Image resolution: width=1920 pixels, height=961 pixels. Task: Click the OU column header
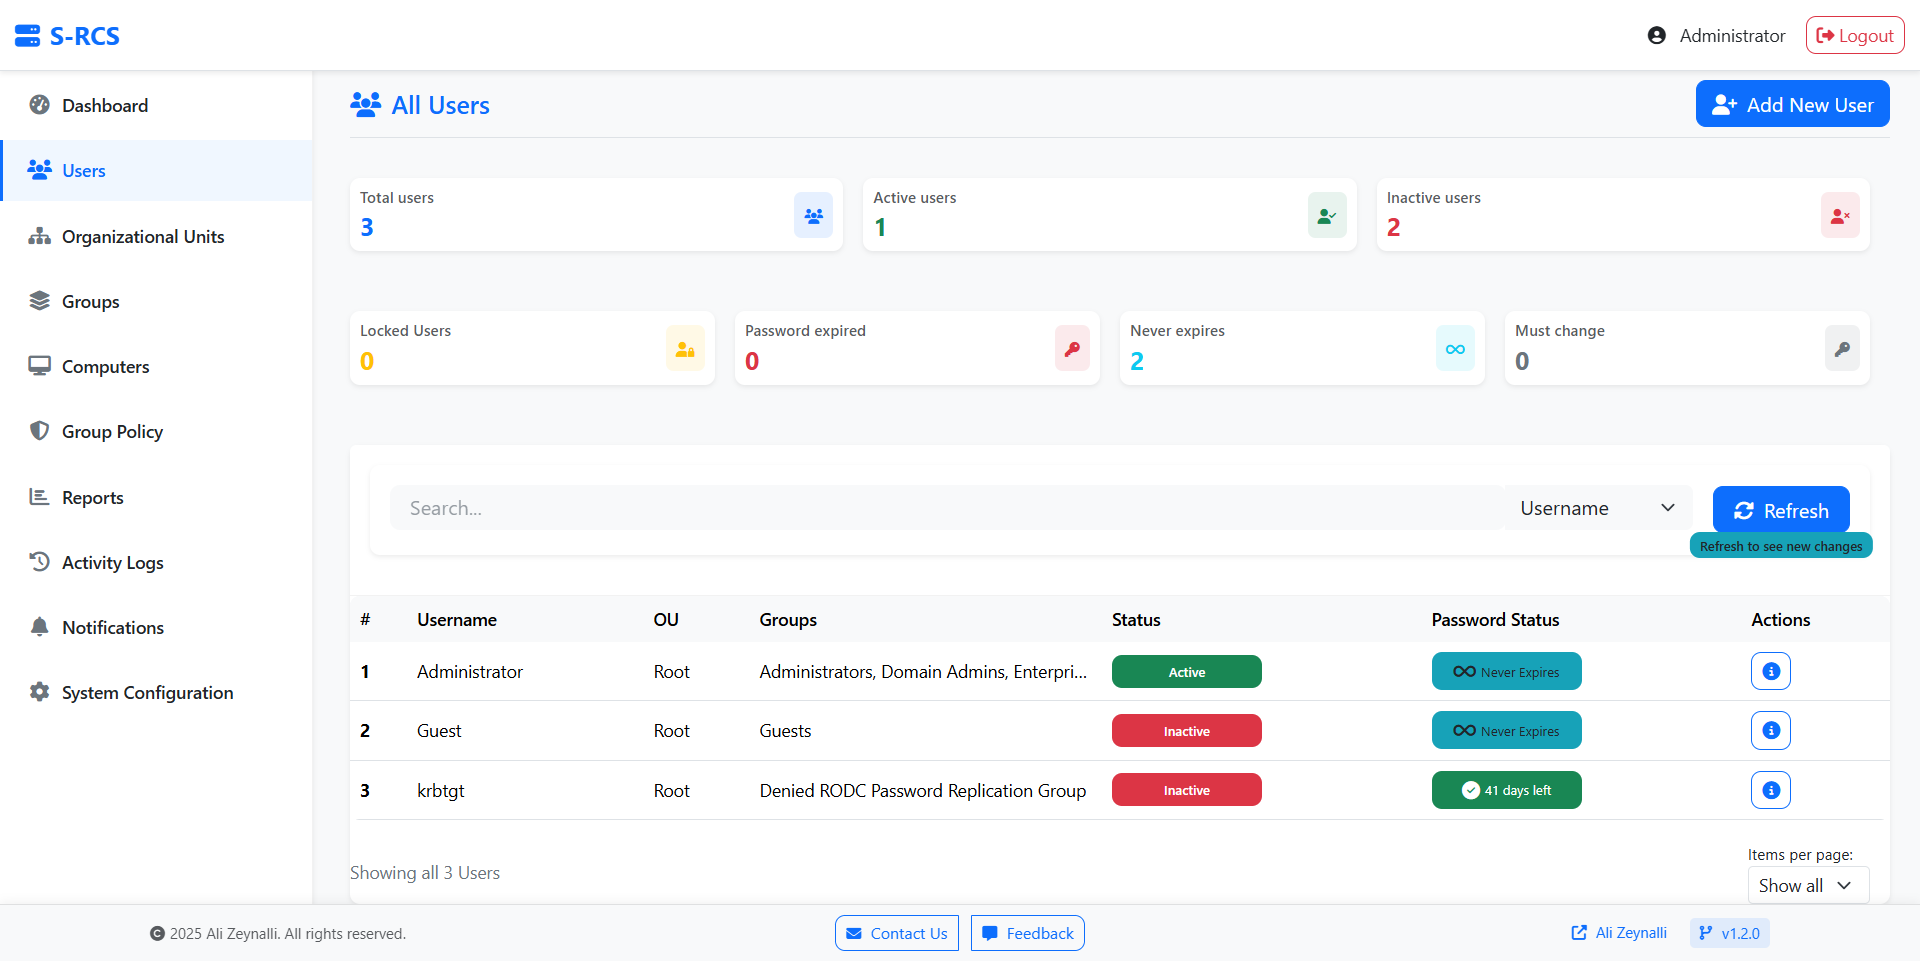click(666, 620)
